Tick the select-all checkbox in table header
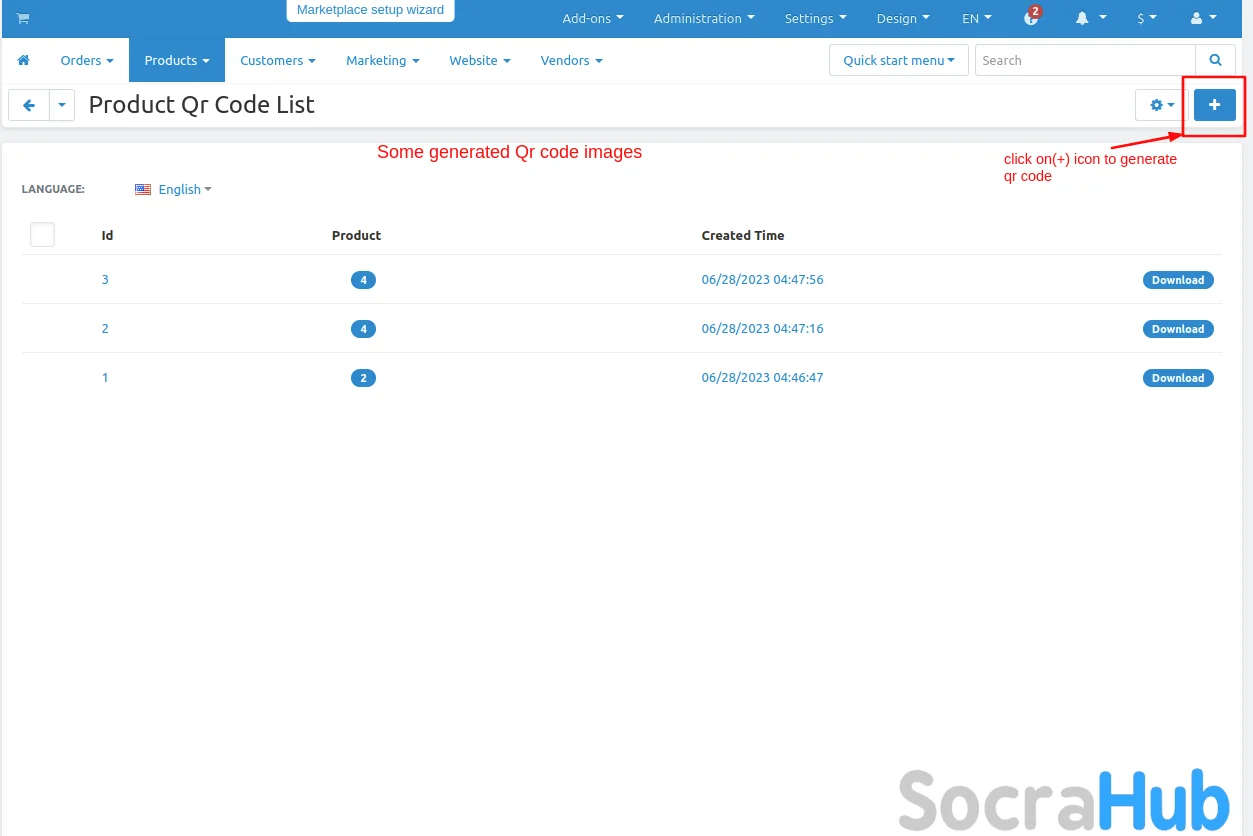 42,235
